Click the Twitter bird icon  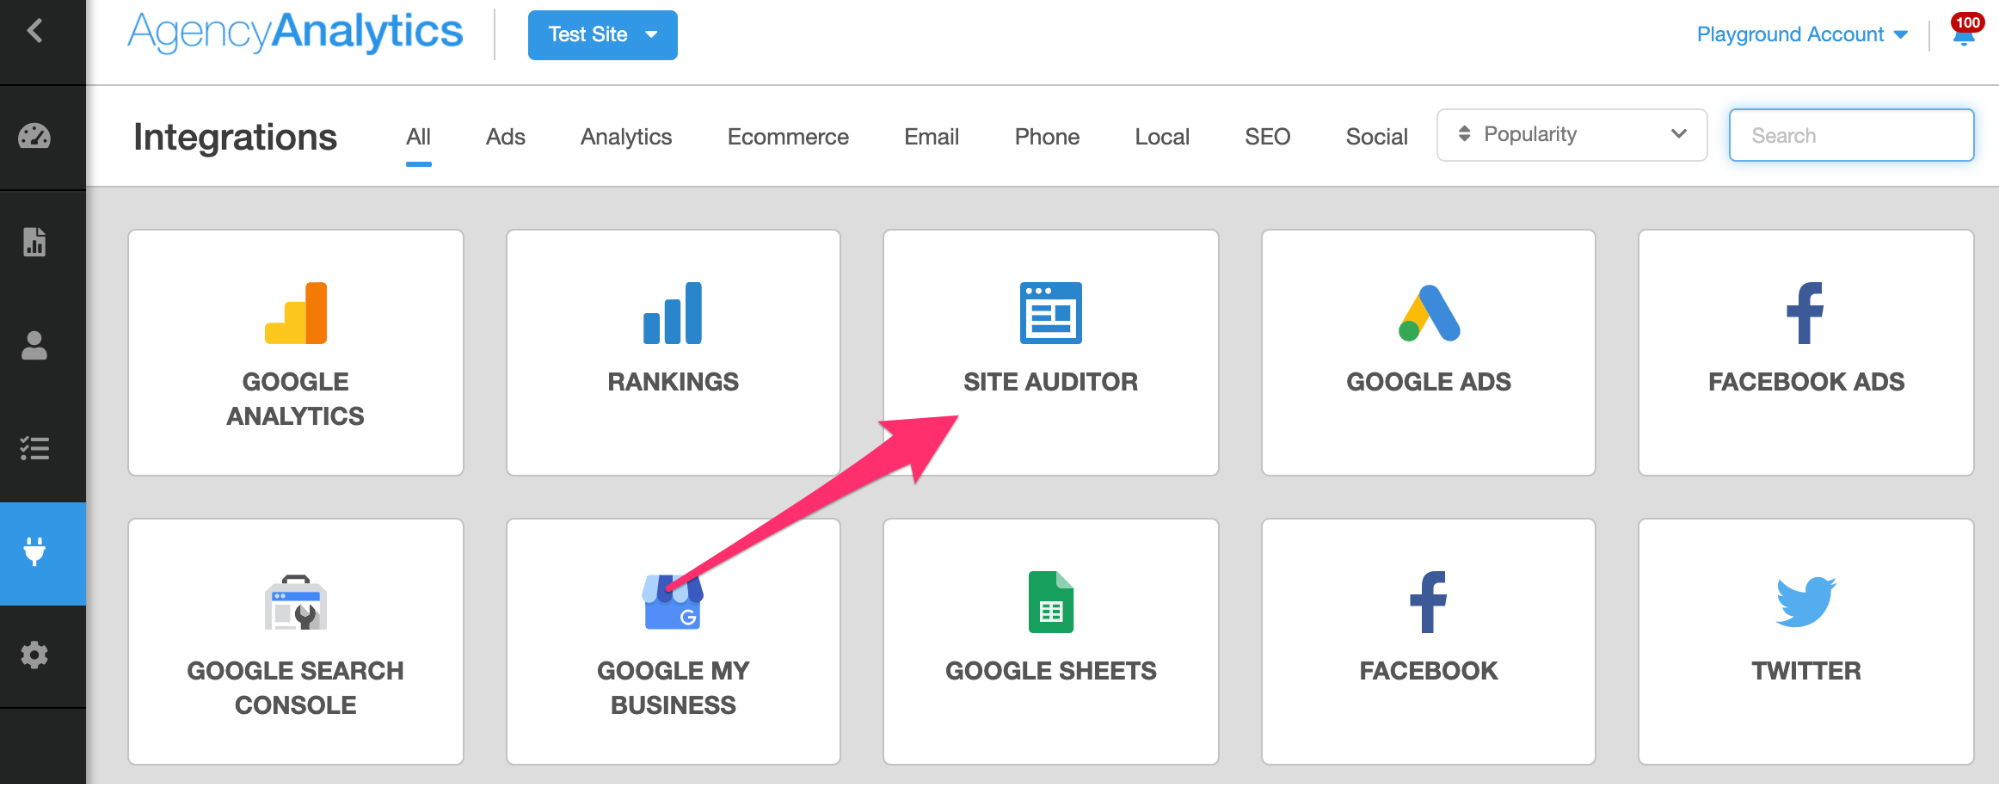click(1806, 602)
